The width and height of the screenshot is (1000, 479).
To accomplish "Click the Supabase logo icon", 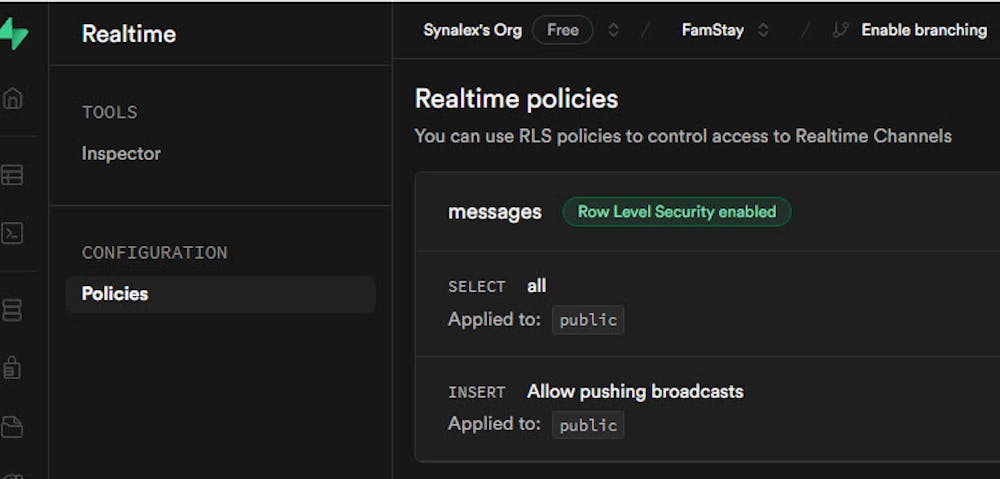I will coord(13,33).
